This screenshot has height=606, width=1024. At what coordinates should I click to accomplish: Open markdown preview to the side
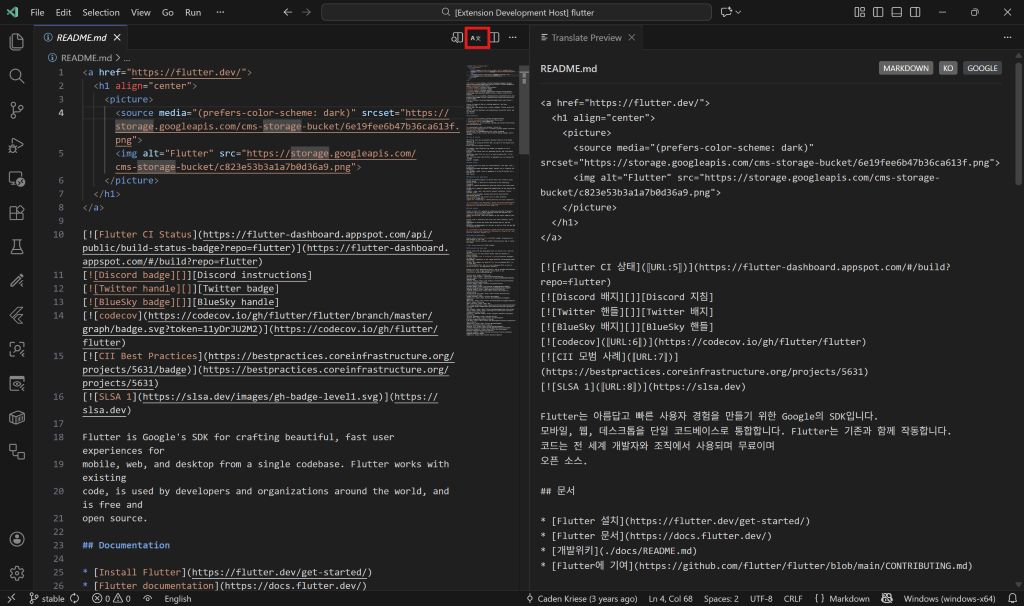[x=456, y=38]
